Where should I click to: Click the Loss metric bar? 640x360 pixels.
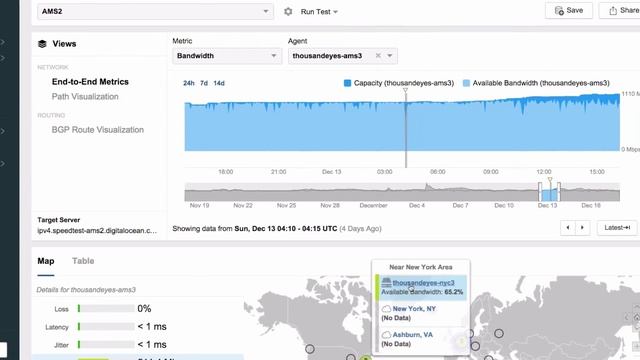pos(106,309)
